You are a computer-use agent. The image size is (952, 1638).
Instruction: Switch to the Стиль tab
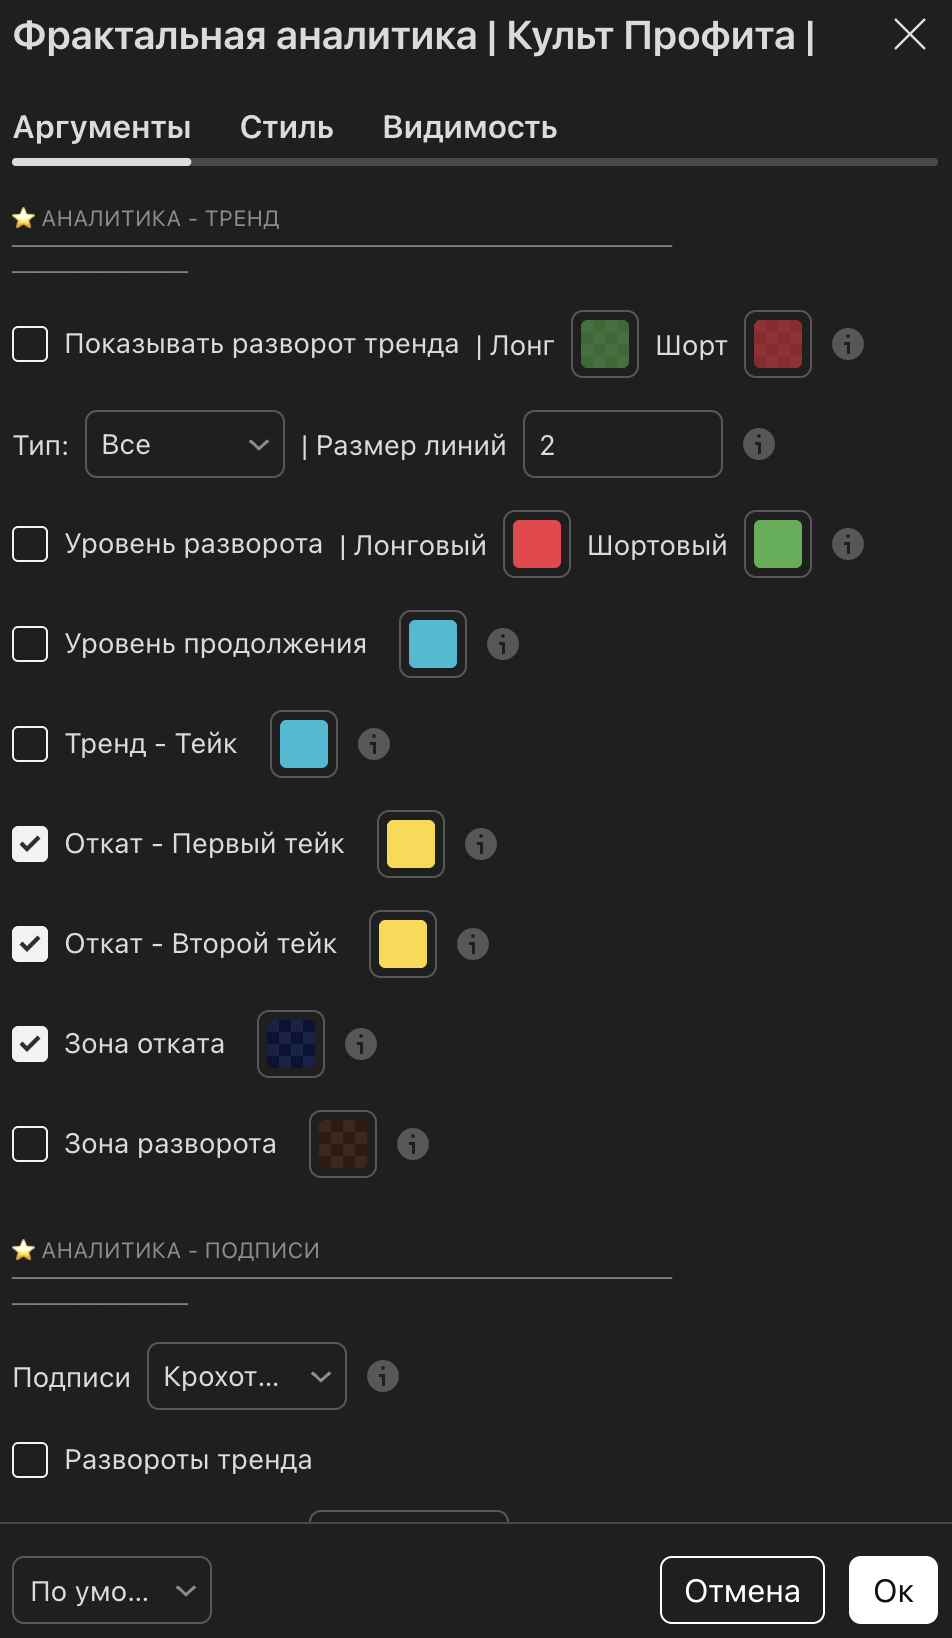pos(287,128)
